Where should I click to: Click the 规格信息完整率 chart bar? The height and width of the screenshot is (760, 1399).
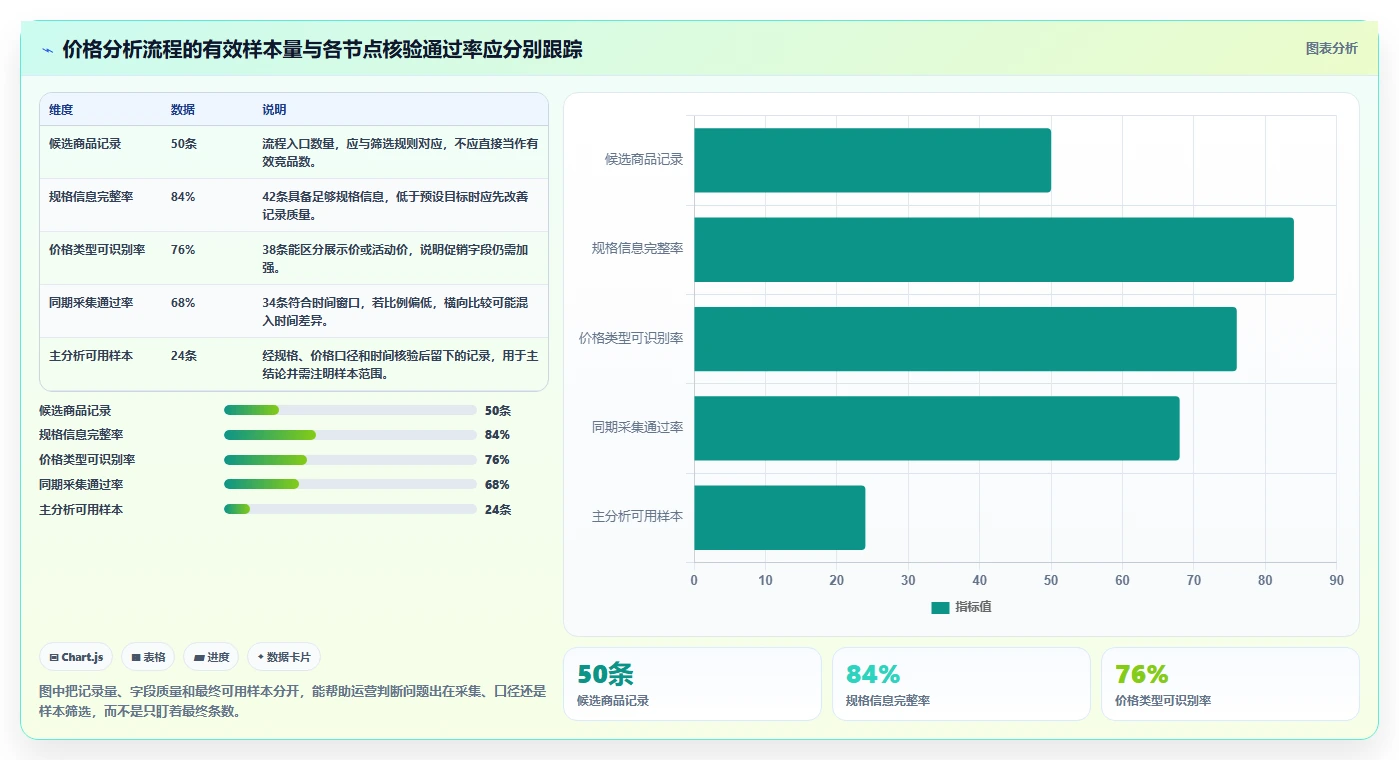click(994, 249)
